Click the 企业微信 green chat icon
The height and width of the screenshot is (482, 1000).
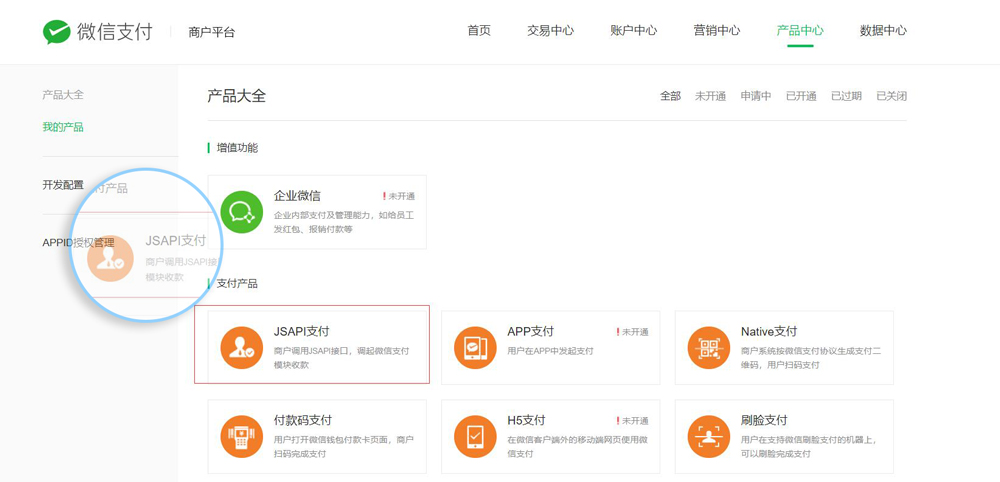click(242, 212)
